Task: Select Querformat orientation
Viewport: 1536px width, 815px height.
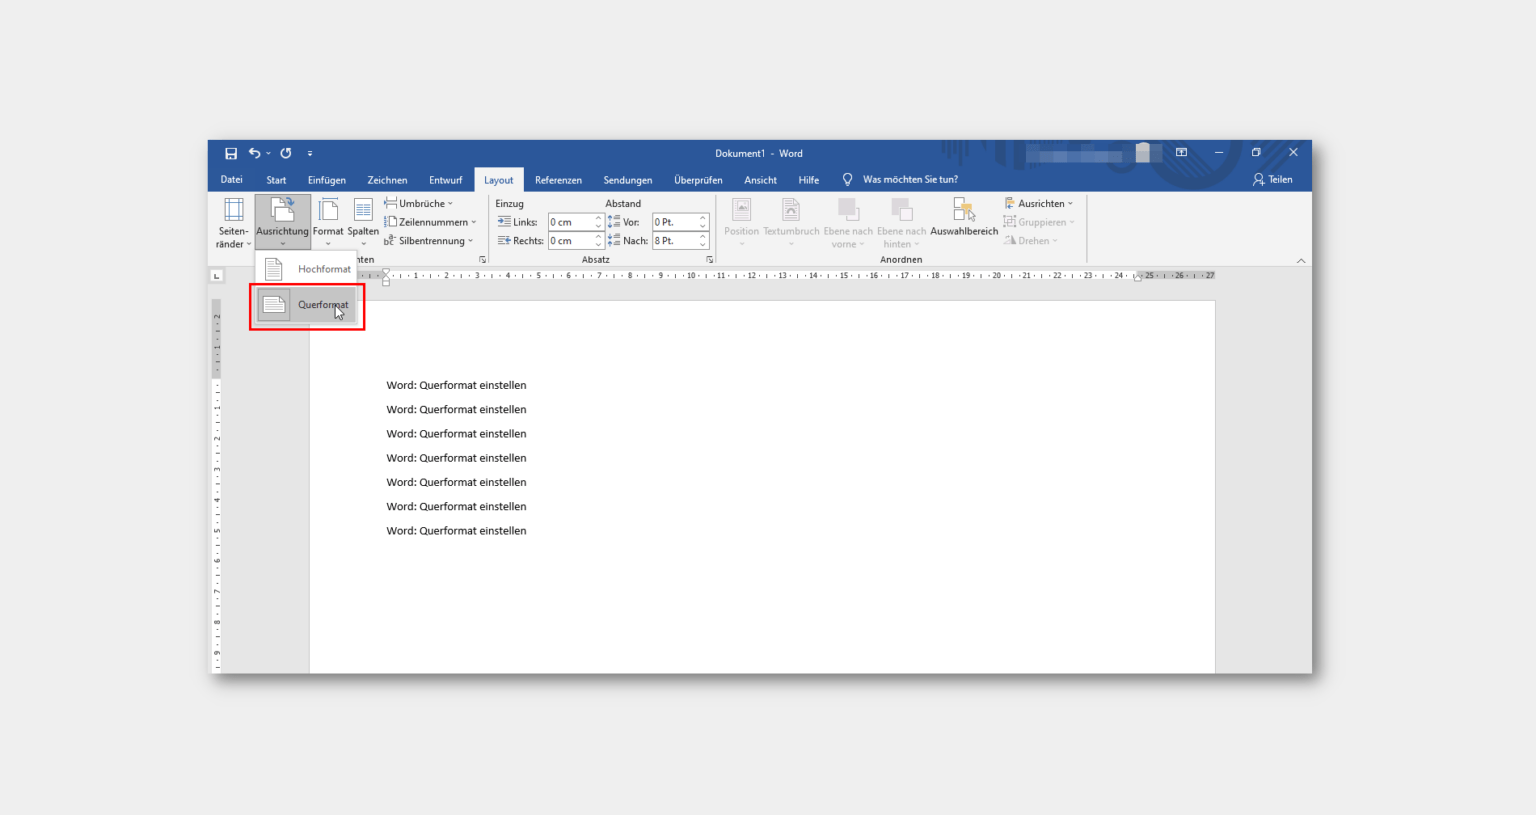Action: (307, 305)
